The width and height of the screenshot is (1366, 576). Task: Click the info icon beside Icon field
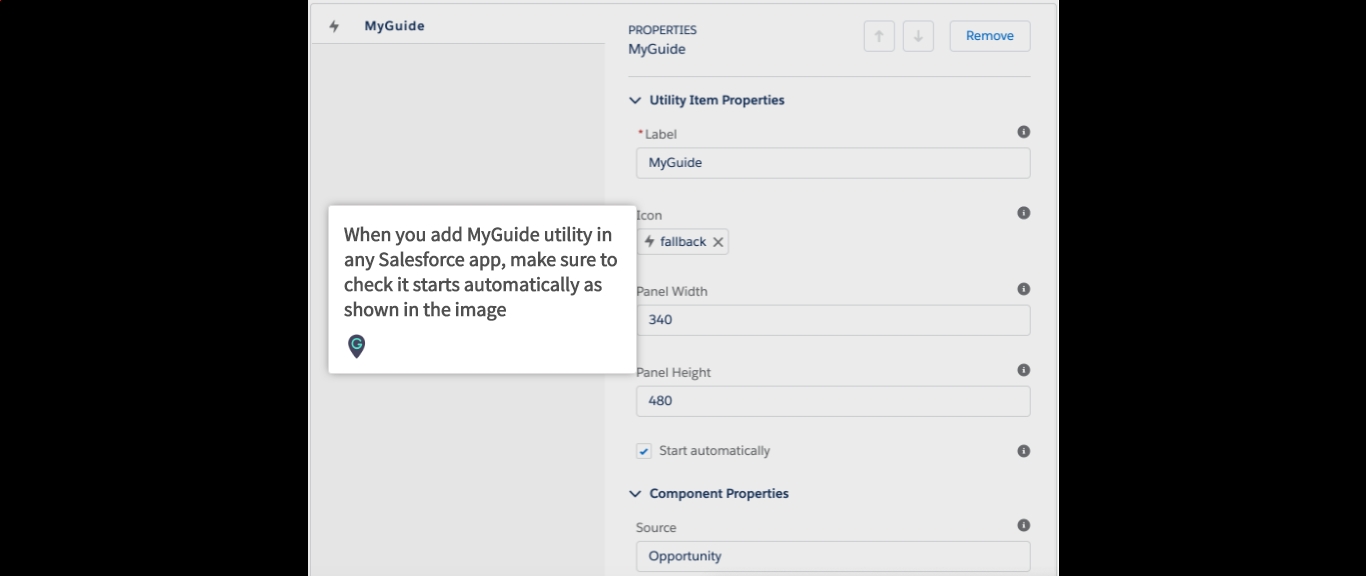(x=1024, y=213)
